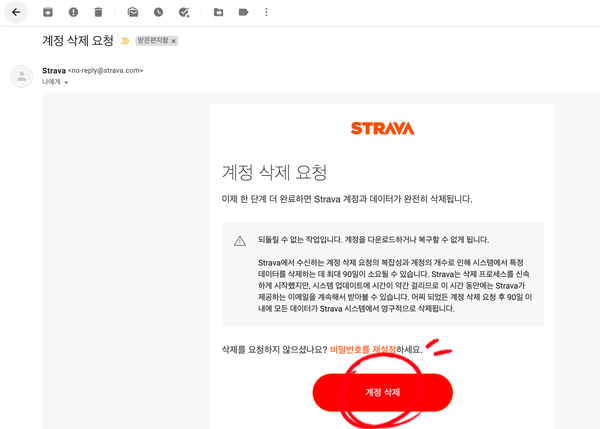The height and width of the screenshot is (429, 600).
Task: Select 계정 삭제 요청 heading in email body
Action: (274, 173)
